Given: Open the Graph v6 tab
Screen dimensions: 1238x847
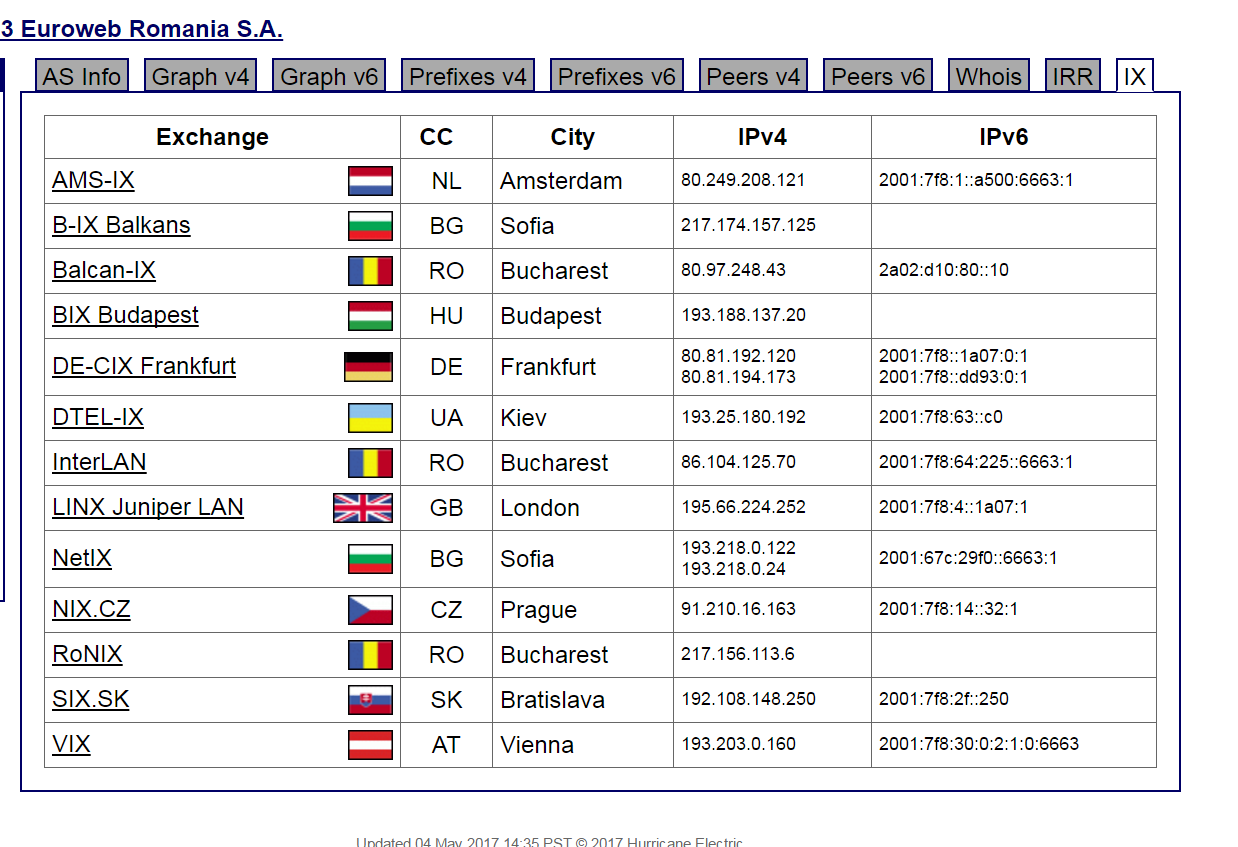Looking at the screenshot, I should click(x=329, y=76).
